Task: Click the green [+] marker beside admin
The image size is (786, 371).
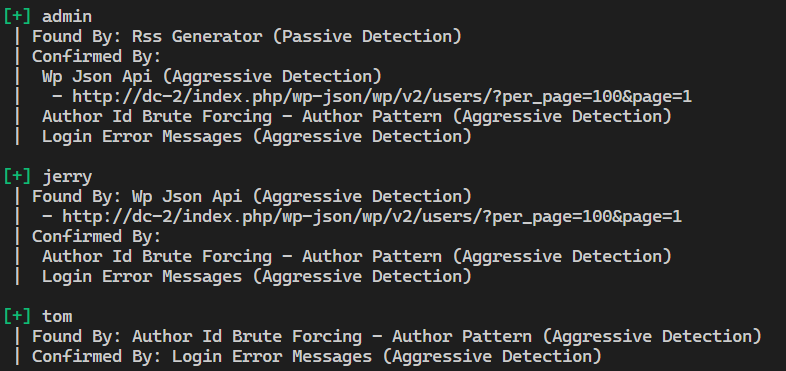Action: click(x=18, y=17)
